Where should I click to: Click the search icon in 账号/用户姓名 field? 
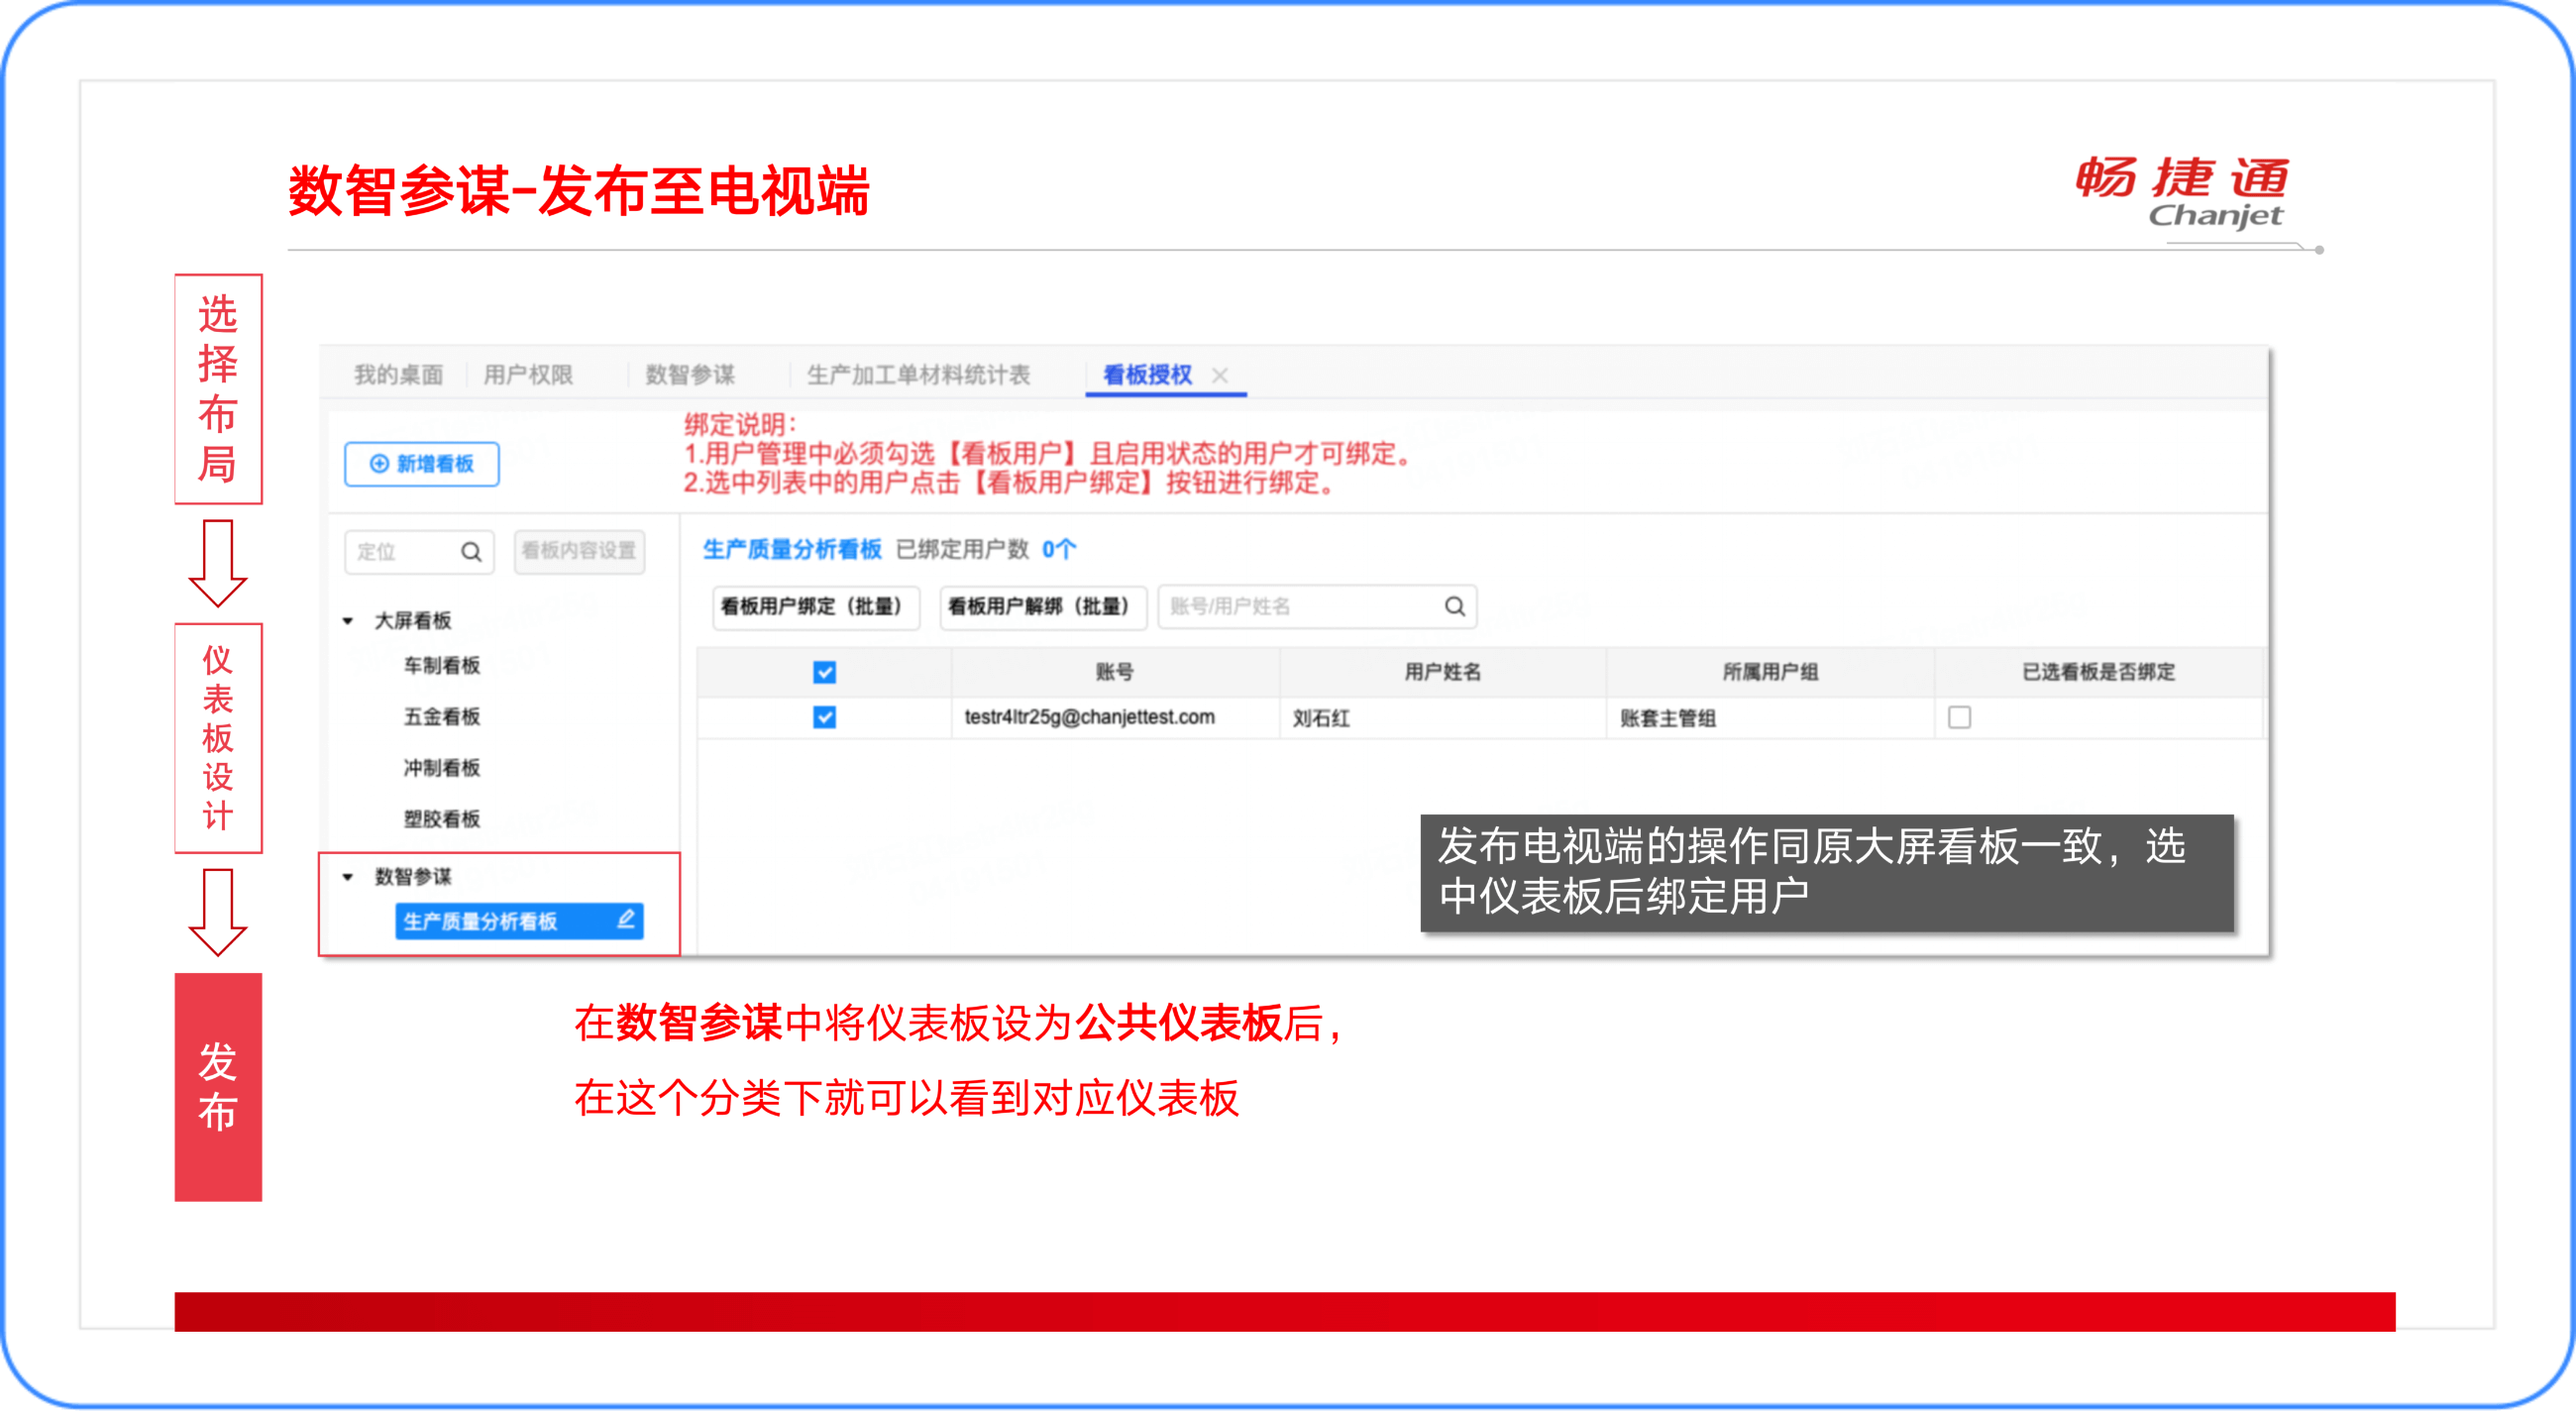[x=1455, y=606]
